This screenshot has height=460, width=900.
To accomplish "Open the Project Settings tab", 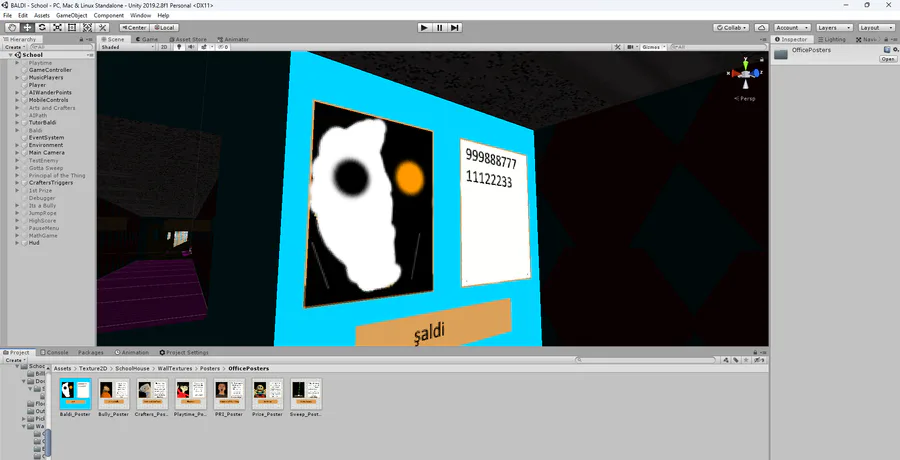I will [x=184, y=353].
